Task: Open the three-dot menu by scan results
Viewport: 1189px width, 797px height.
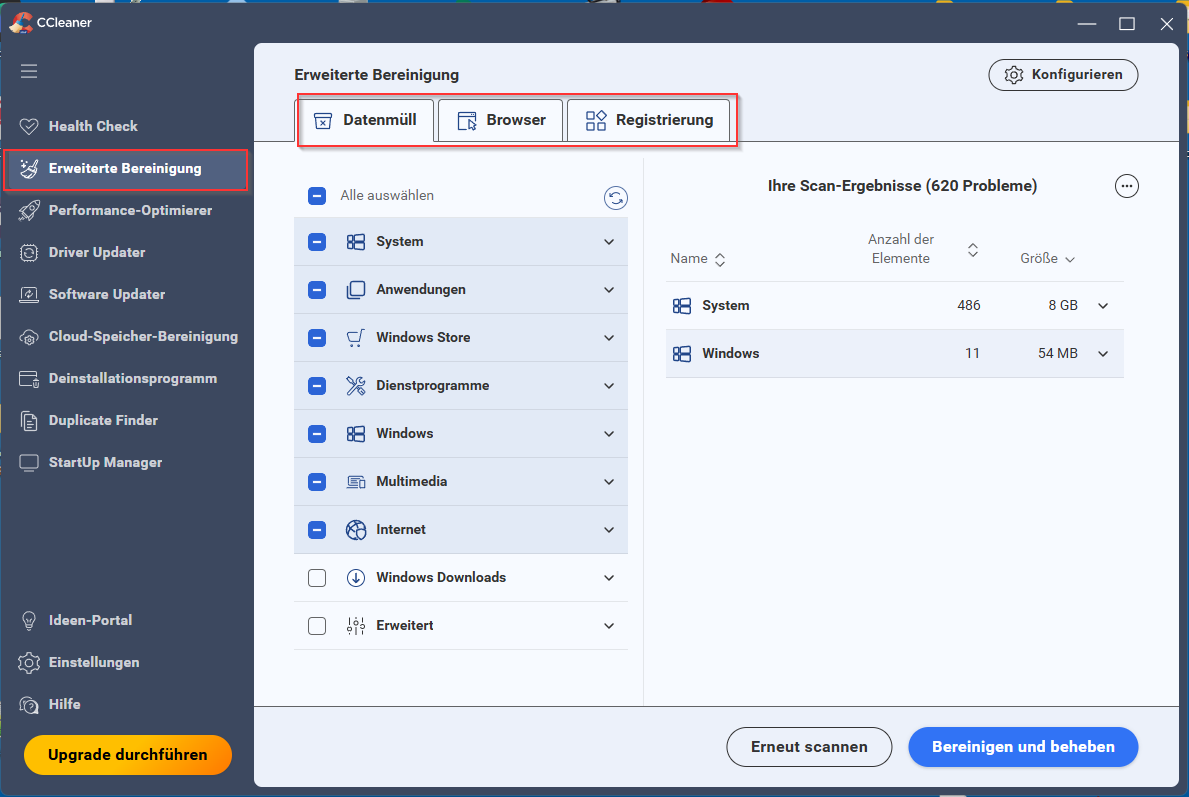Action: (1126, 186)
